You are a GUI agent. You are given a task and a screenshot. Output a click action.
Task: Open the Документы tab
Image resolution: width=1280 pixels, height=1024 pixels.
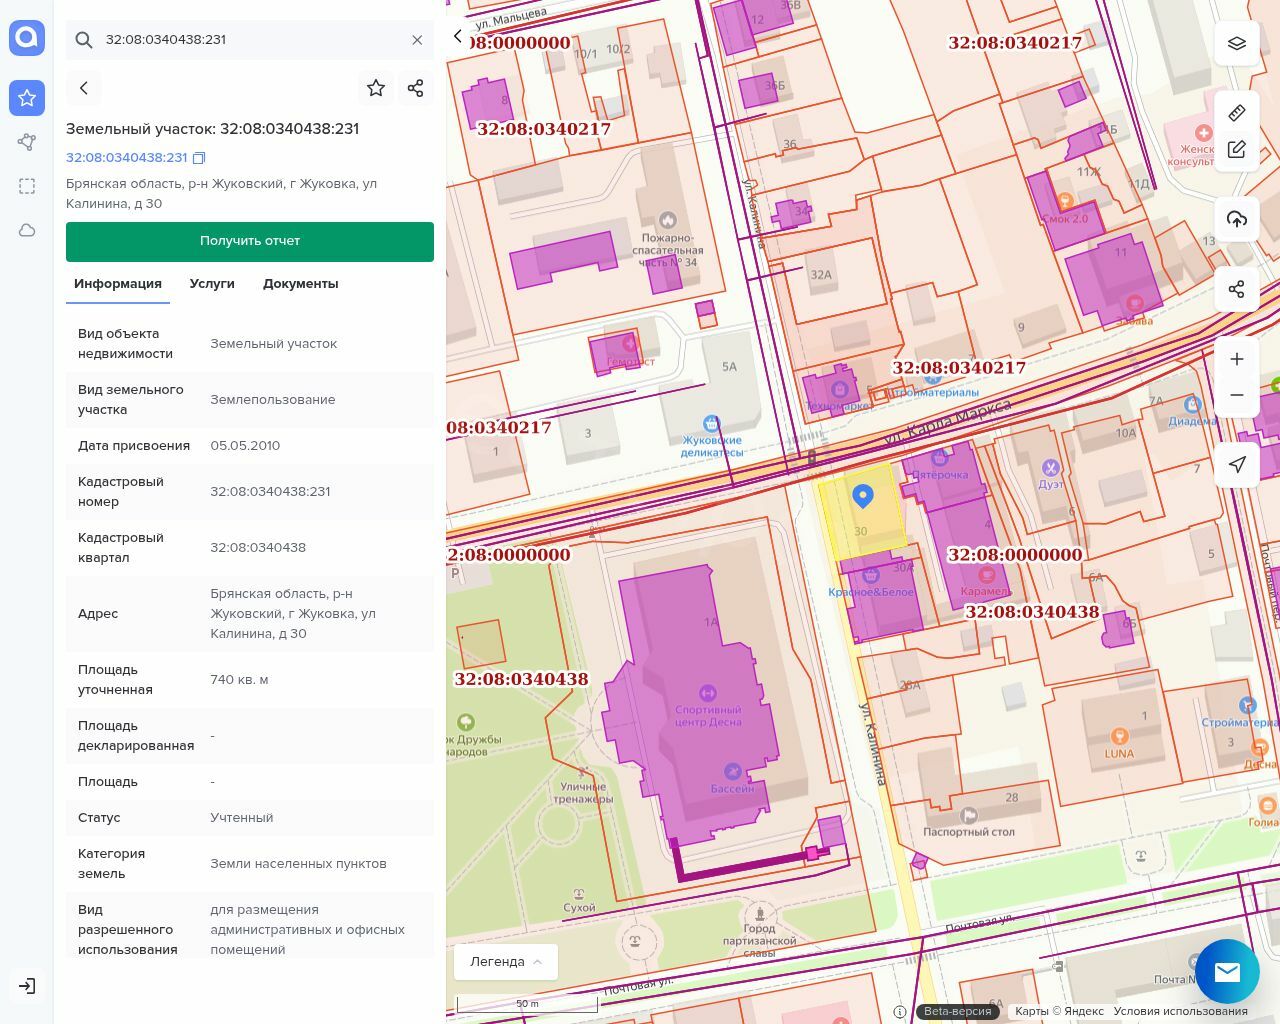tap(300, 284)
